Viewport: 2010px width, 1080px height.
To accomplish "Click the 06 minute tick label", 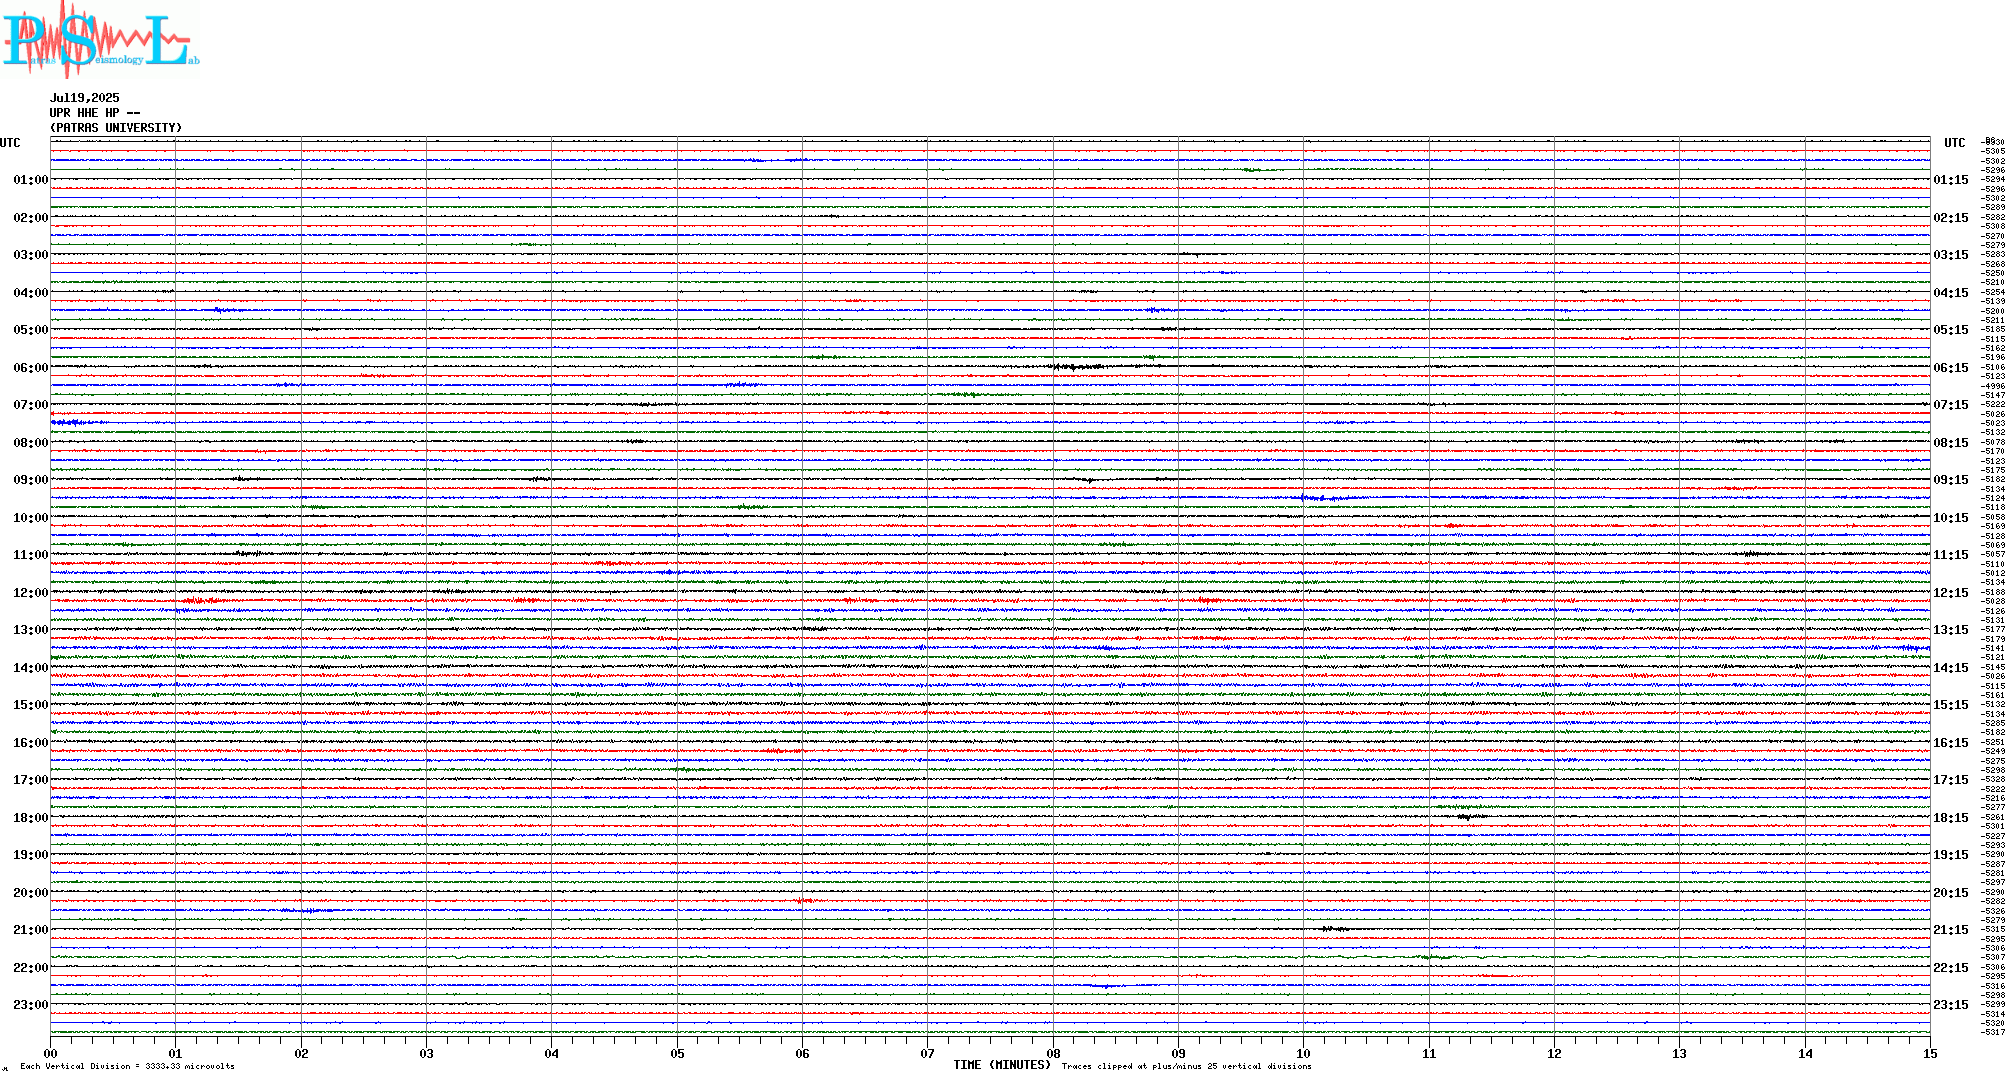I will (802, 1053).
